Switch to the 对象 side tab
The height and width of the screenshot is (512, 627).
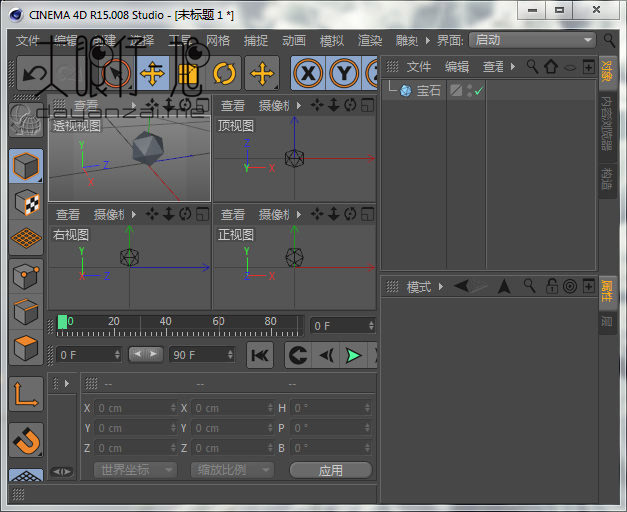607,71
